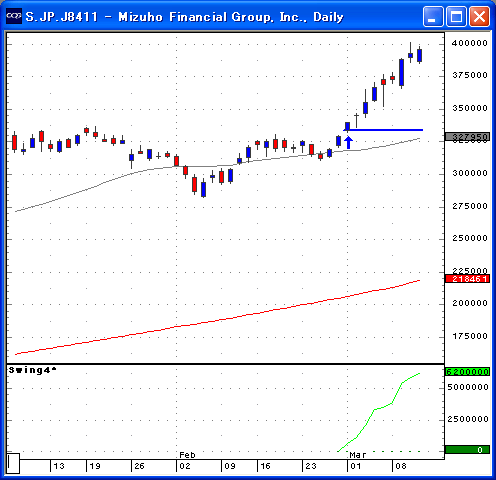496x480 pixels.
Task: Click the CQG icon in the title bar
Action: [14, 16]
